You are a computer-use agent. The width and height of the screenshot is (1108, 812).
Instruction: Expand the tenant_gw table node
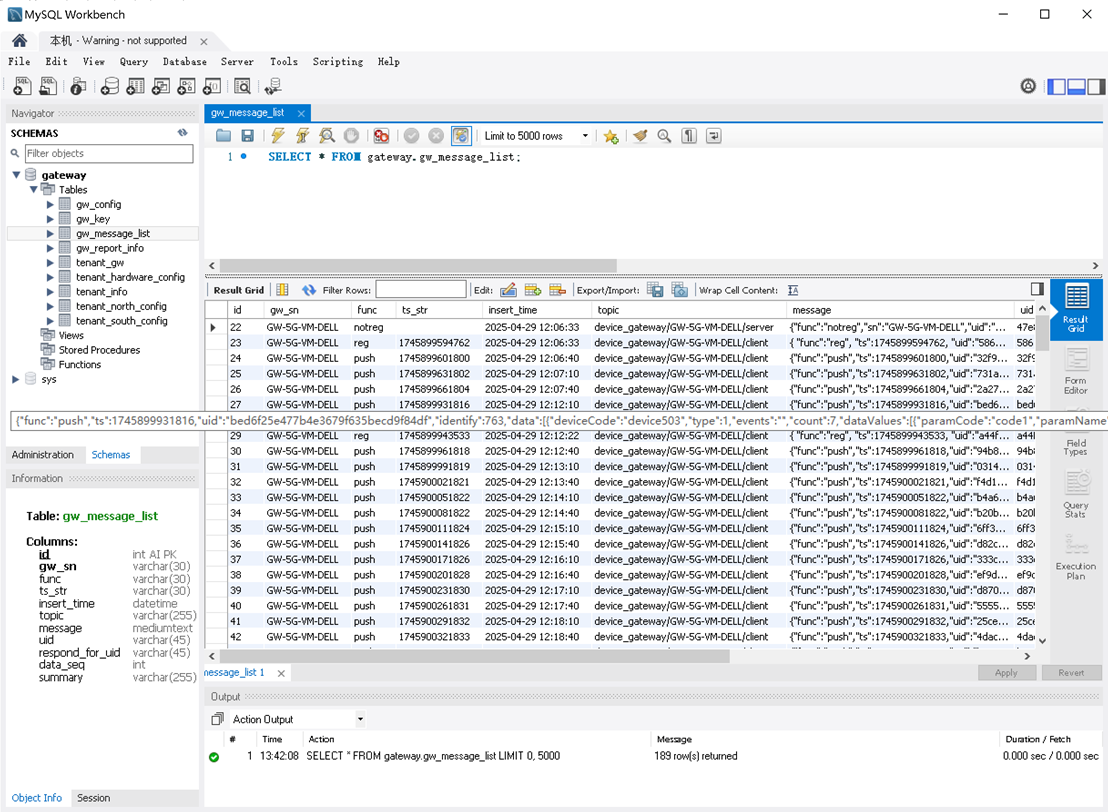pos(50,262)
